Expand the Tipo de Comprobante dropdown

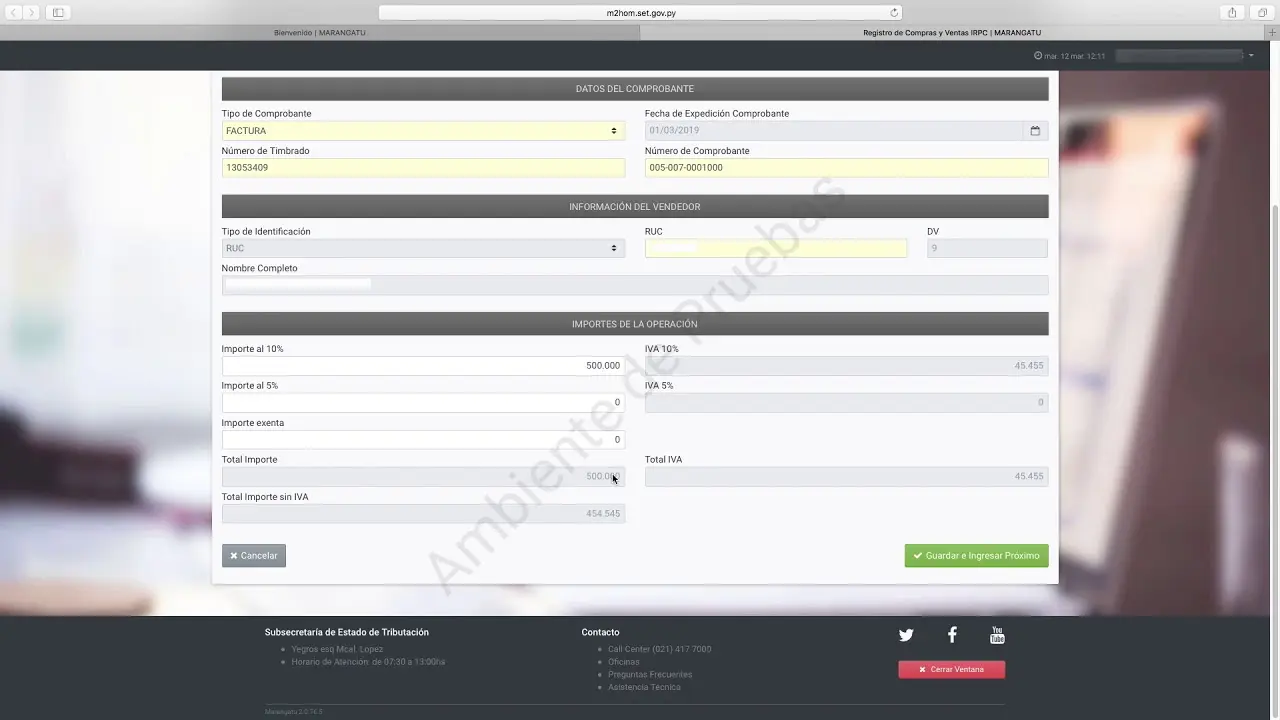point(423,131)
